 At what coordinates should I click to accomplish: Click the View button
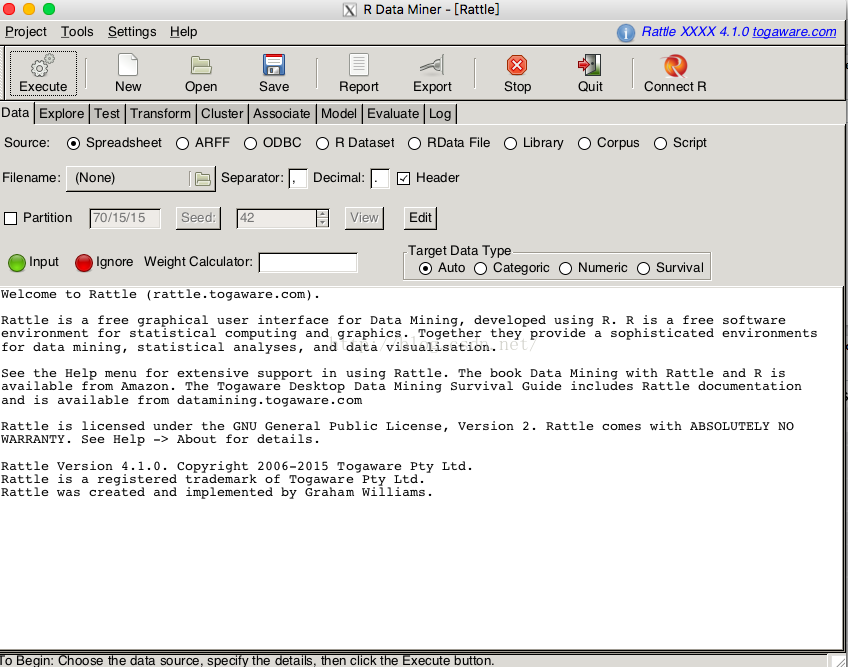(x=364, y=218)
